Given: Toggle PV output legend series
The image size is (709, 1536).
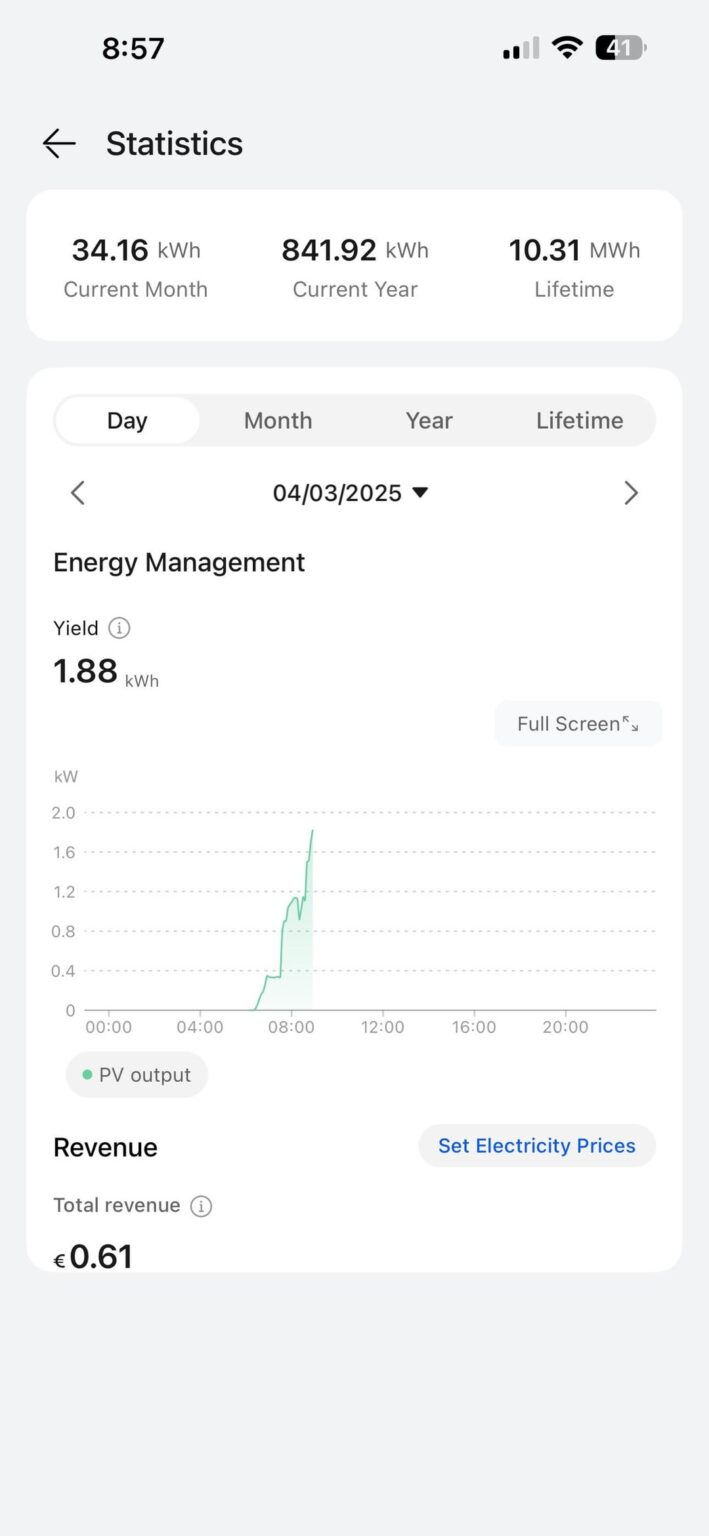Looking at the screenshot, I should point(137,1075).
